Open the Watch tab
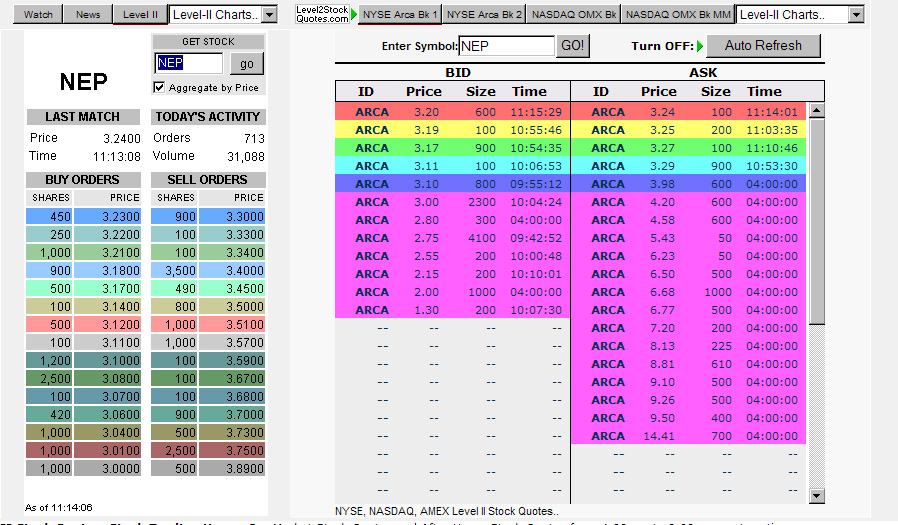Screen dimensions: 898x525 [x=38, y=14]
